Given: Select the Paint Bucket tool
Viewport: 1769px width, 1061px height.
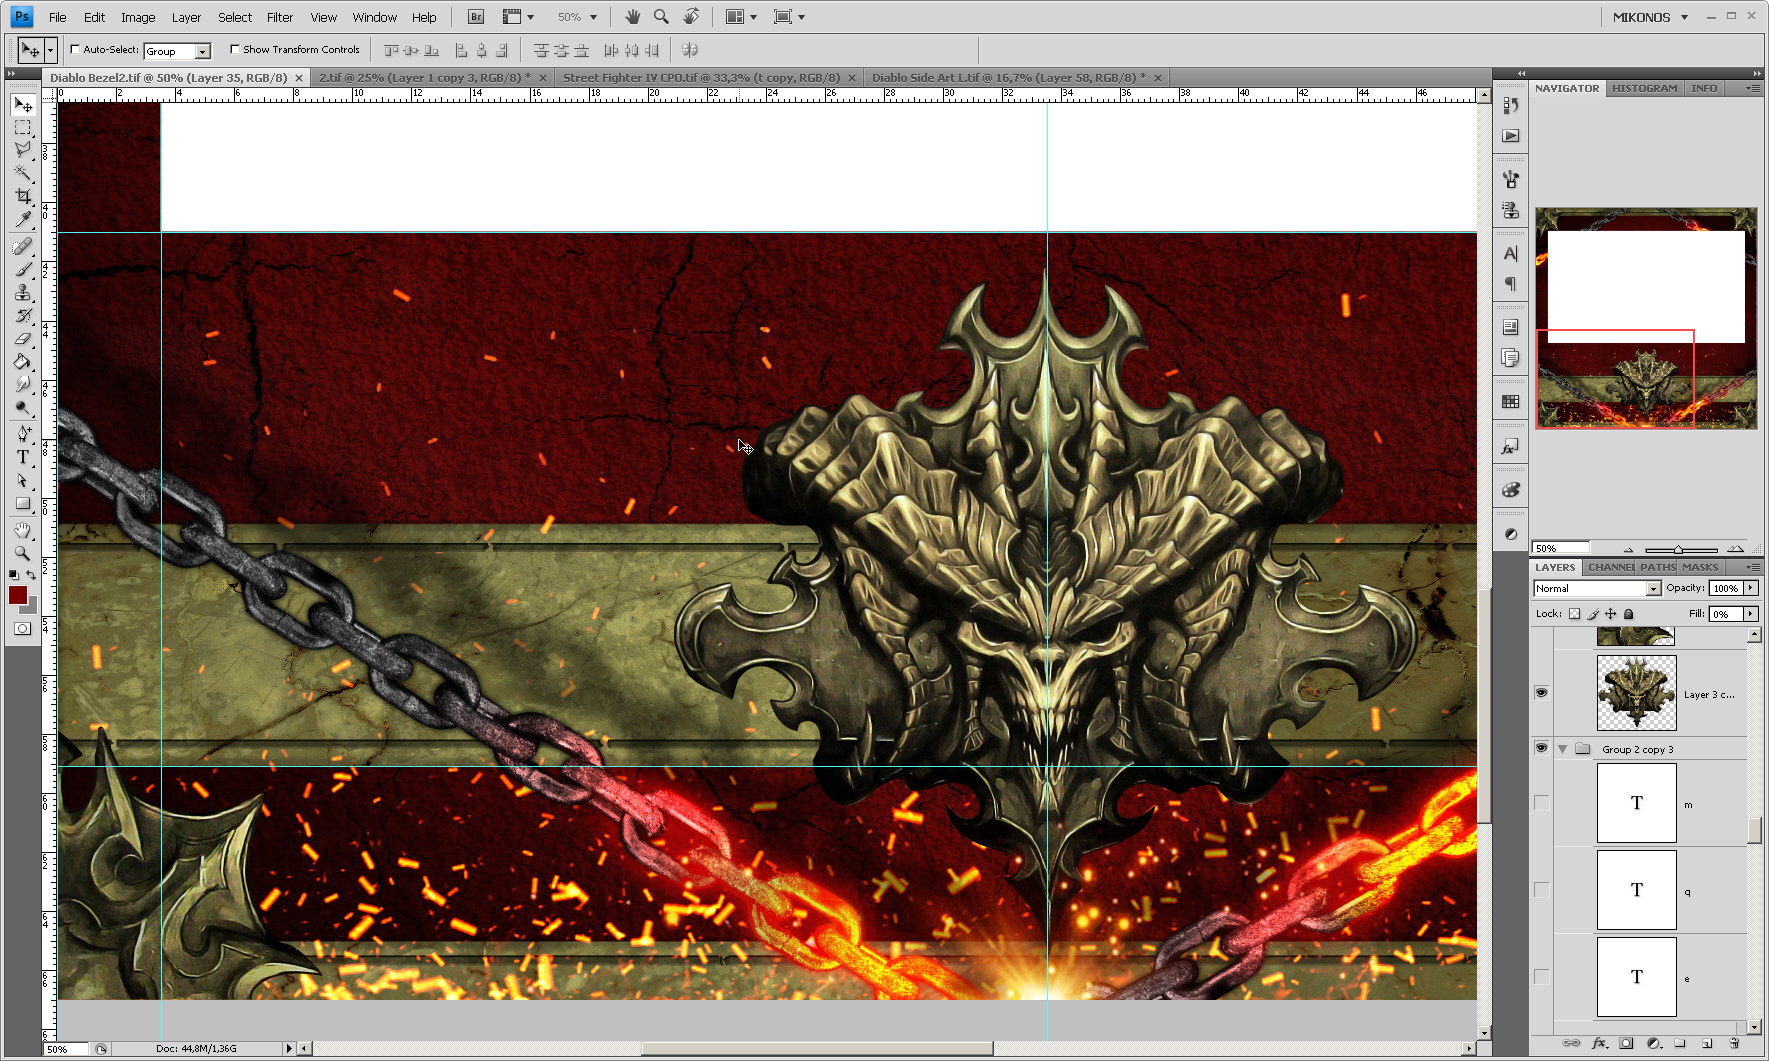Looking at the screenshot, I should click(x=23, y=361).
